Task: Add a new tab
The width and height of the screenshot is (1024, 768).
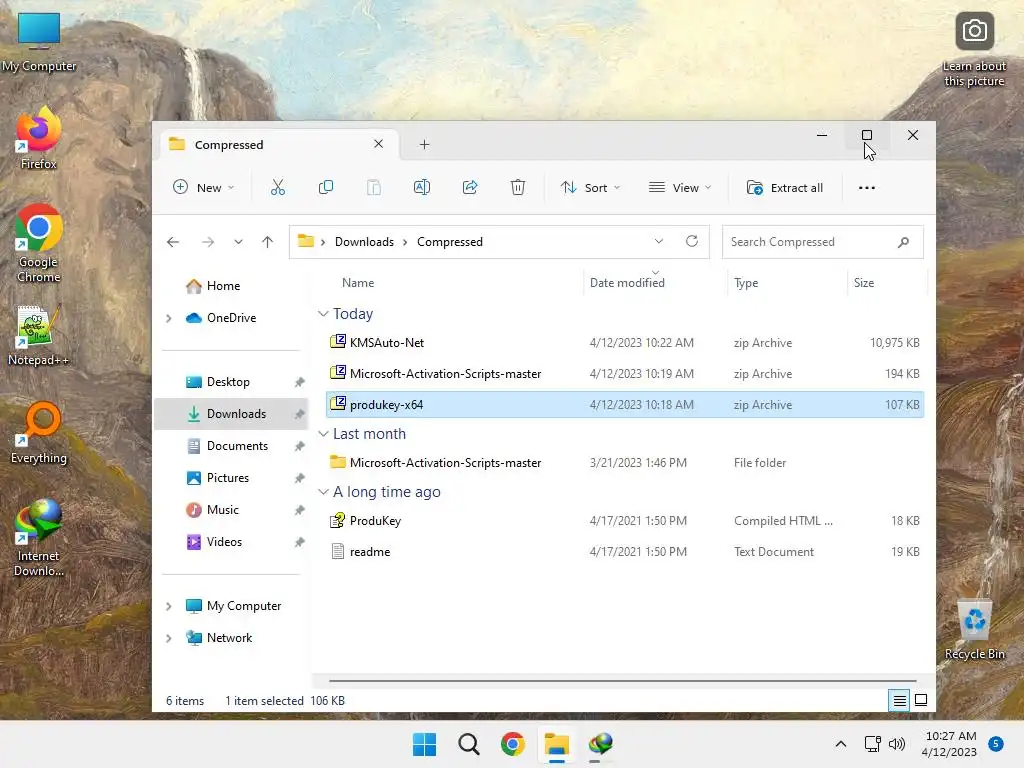Action: pos(424,144)
